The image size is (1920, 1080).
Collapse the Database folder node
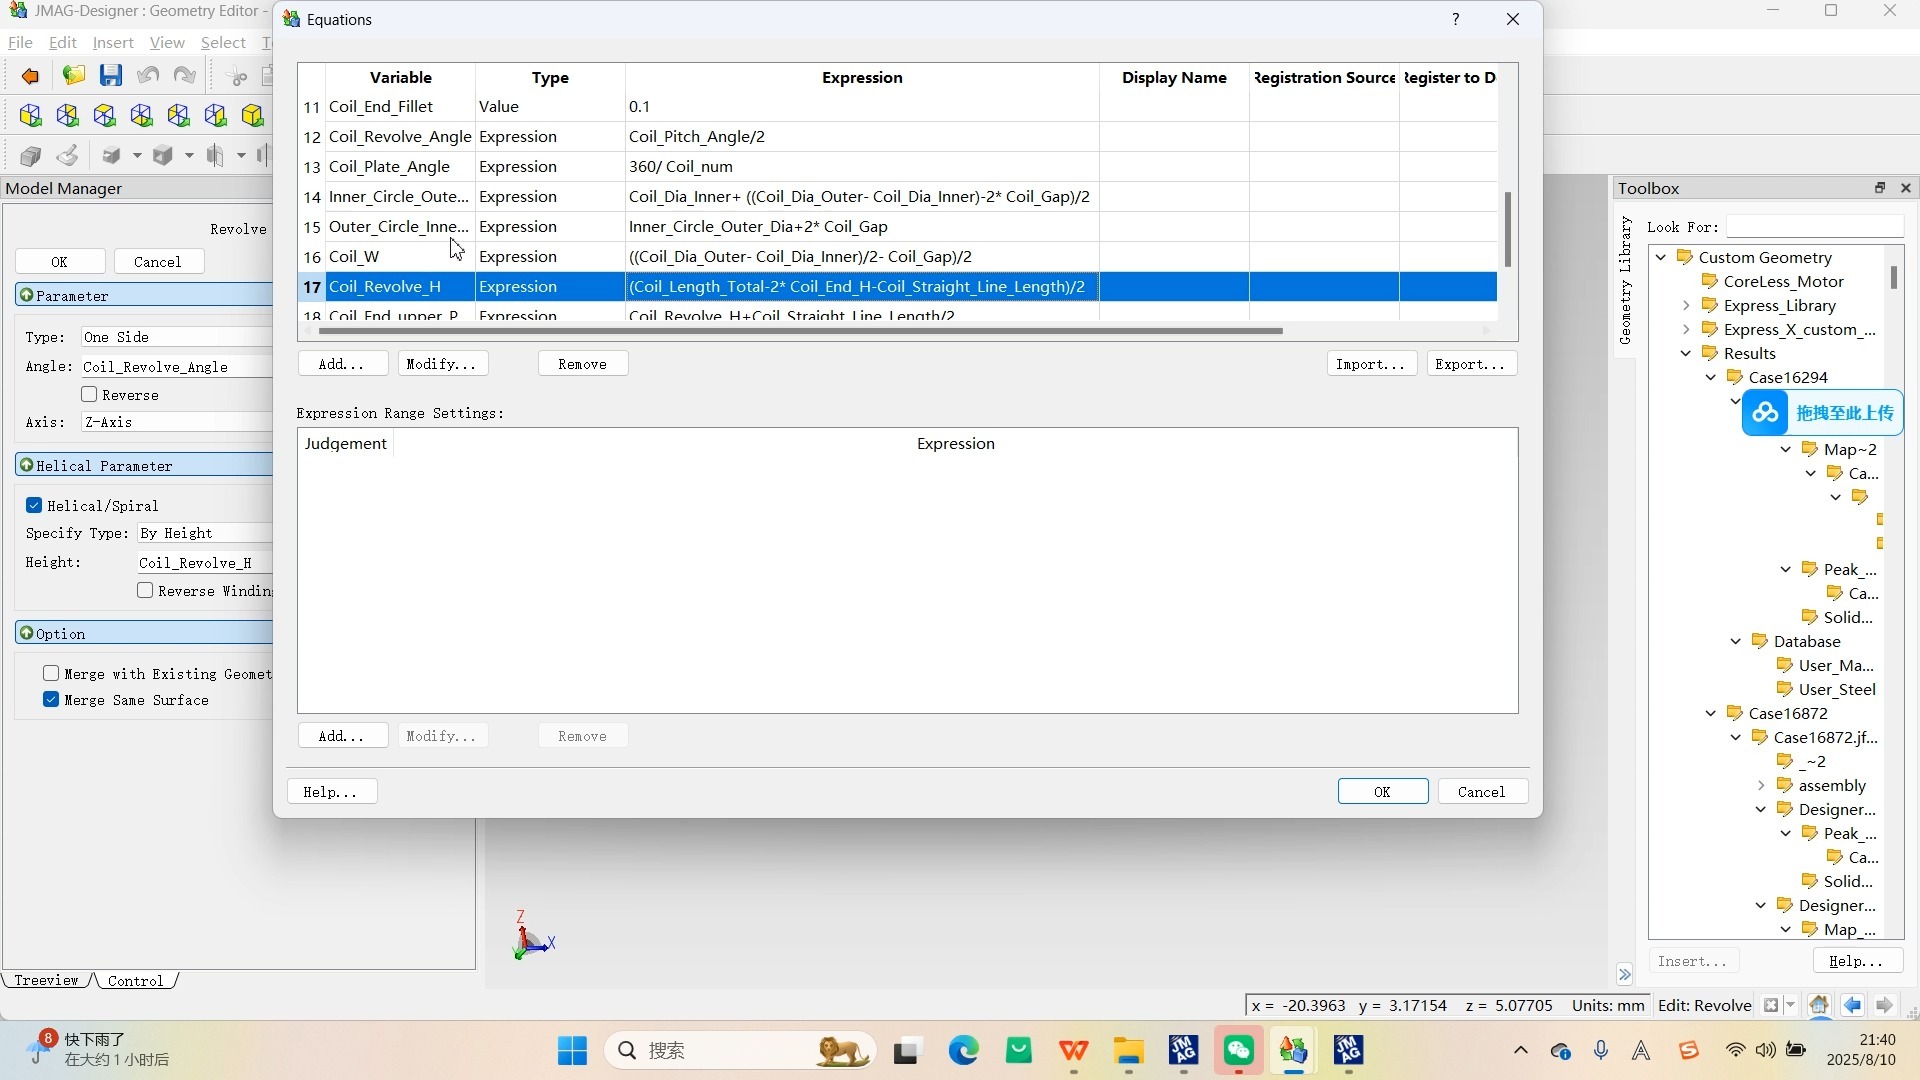pos(1736,641)
